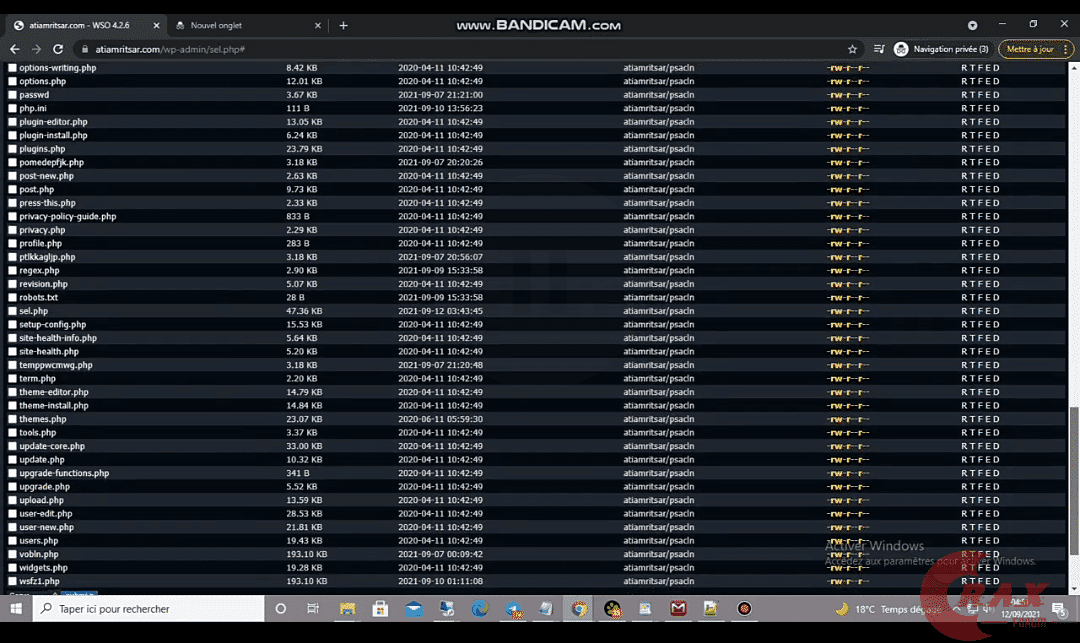Click E action for regex.php row

coord(988,271)
